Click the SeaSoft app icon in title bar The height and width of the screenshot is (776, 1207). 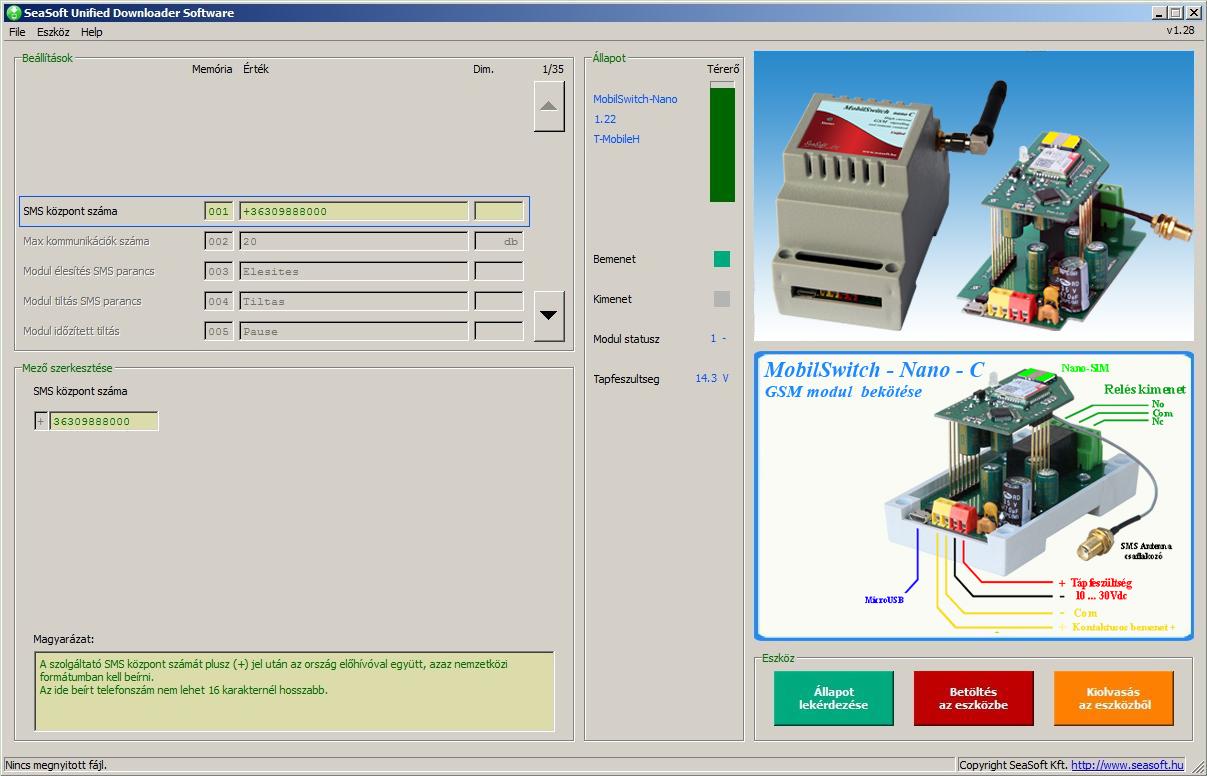pyautogui.click(x=13, y=13)
